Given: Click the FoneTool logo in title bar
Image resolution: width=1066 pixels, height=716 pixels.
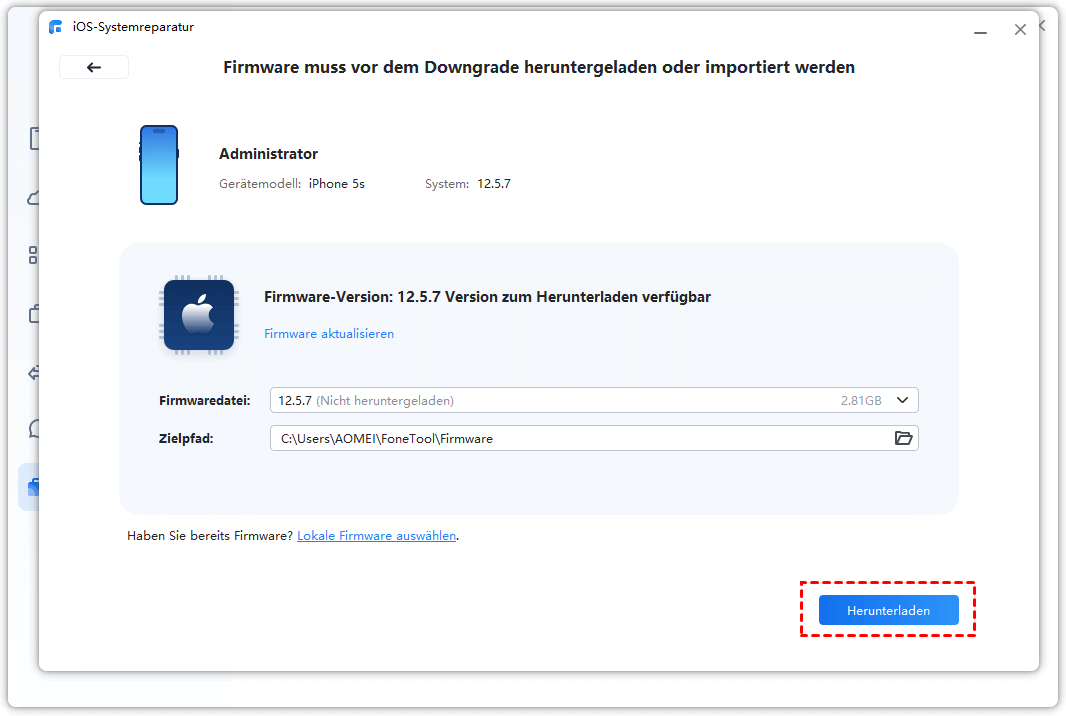Looking at the screenshot, I should [56, 27].
